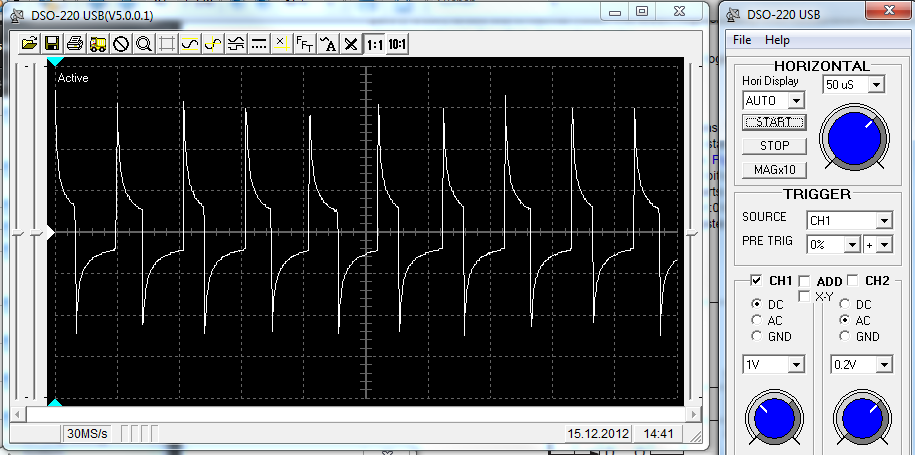
Task: Click the START button
Action: click(x=774, y=122)
